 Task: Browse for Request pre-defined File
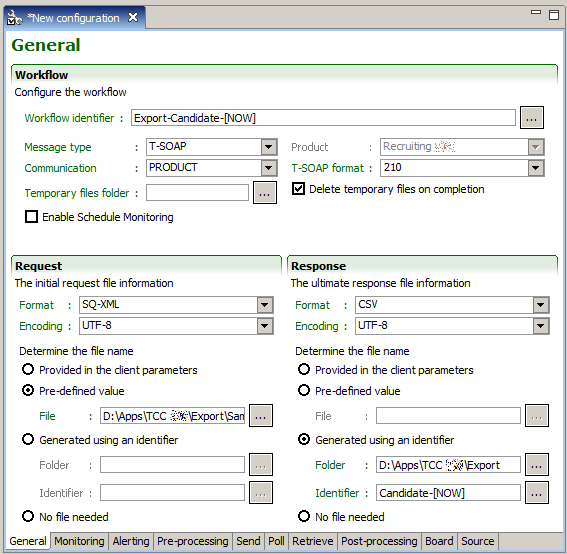point(261,416)
